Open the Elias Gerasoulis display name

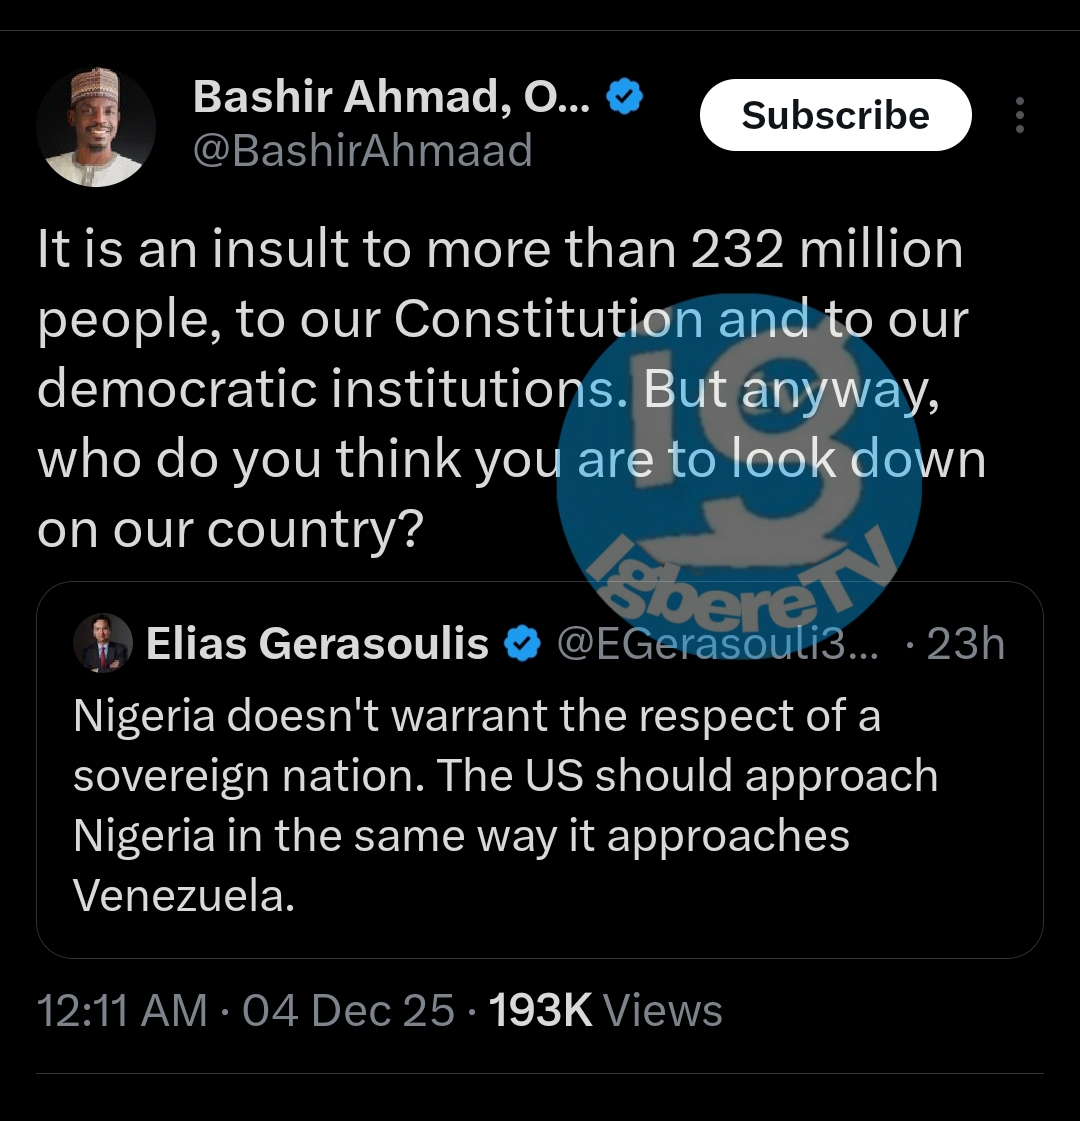[x=317, y=644]
